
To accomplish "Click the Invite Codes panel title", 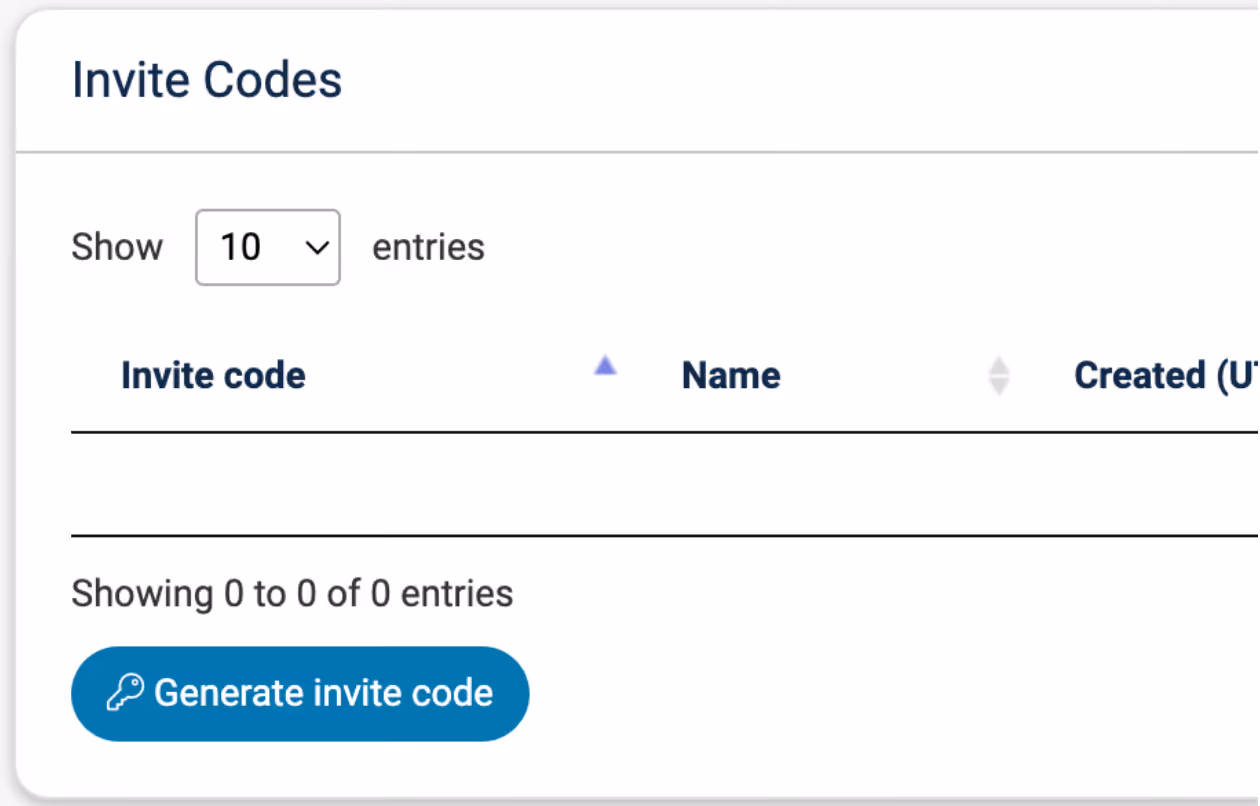I will [206, 79].
